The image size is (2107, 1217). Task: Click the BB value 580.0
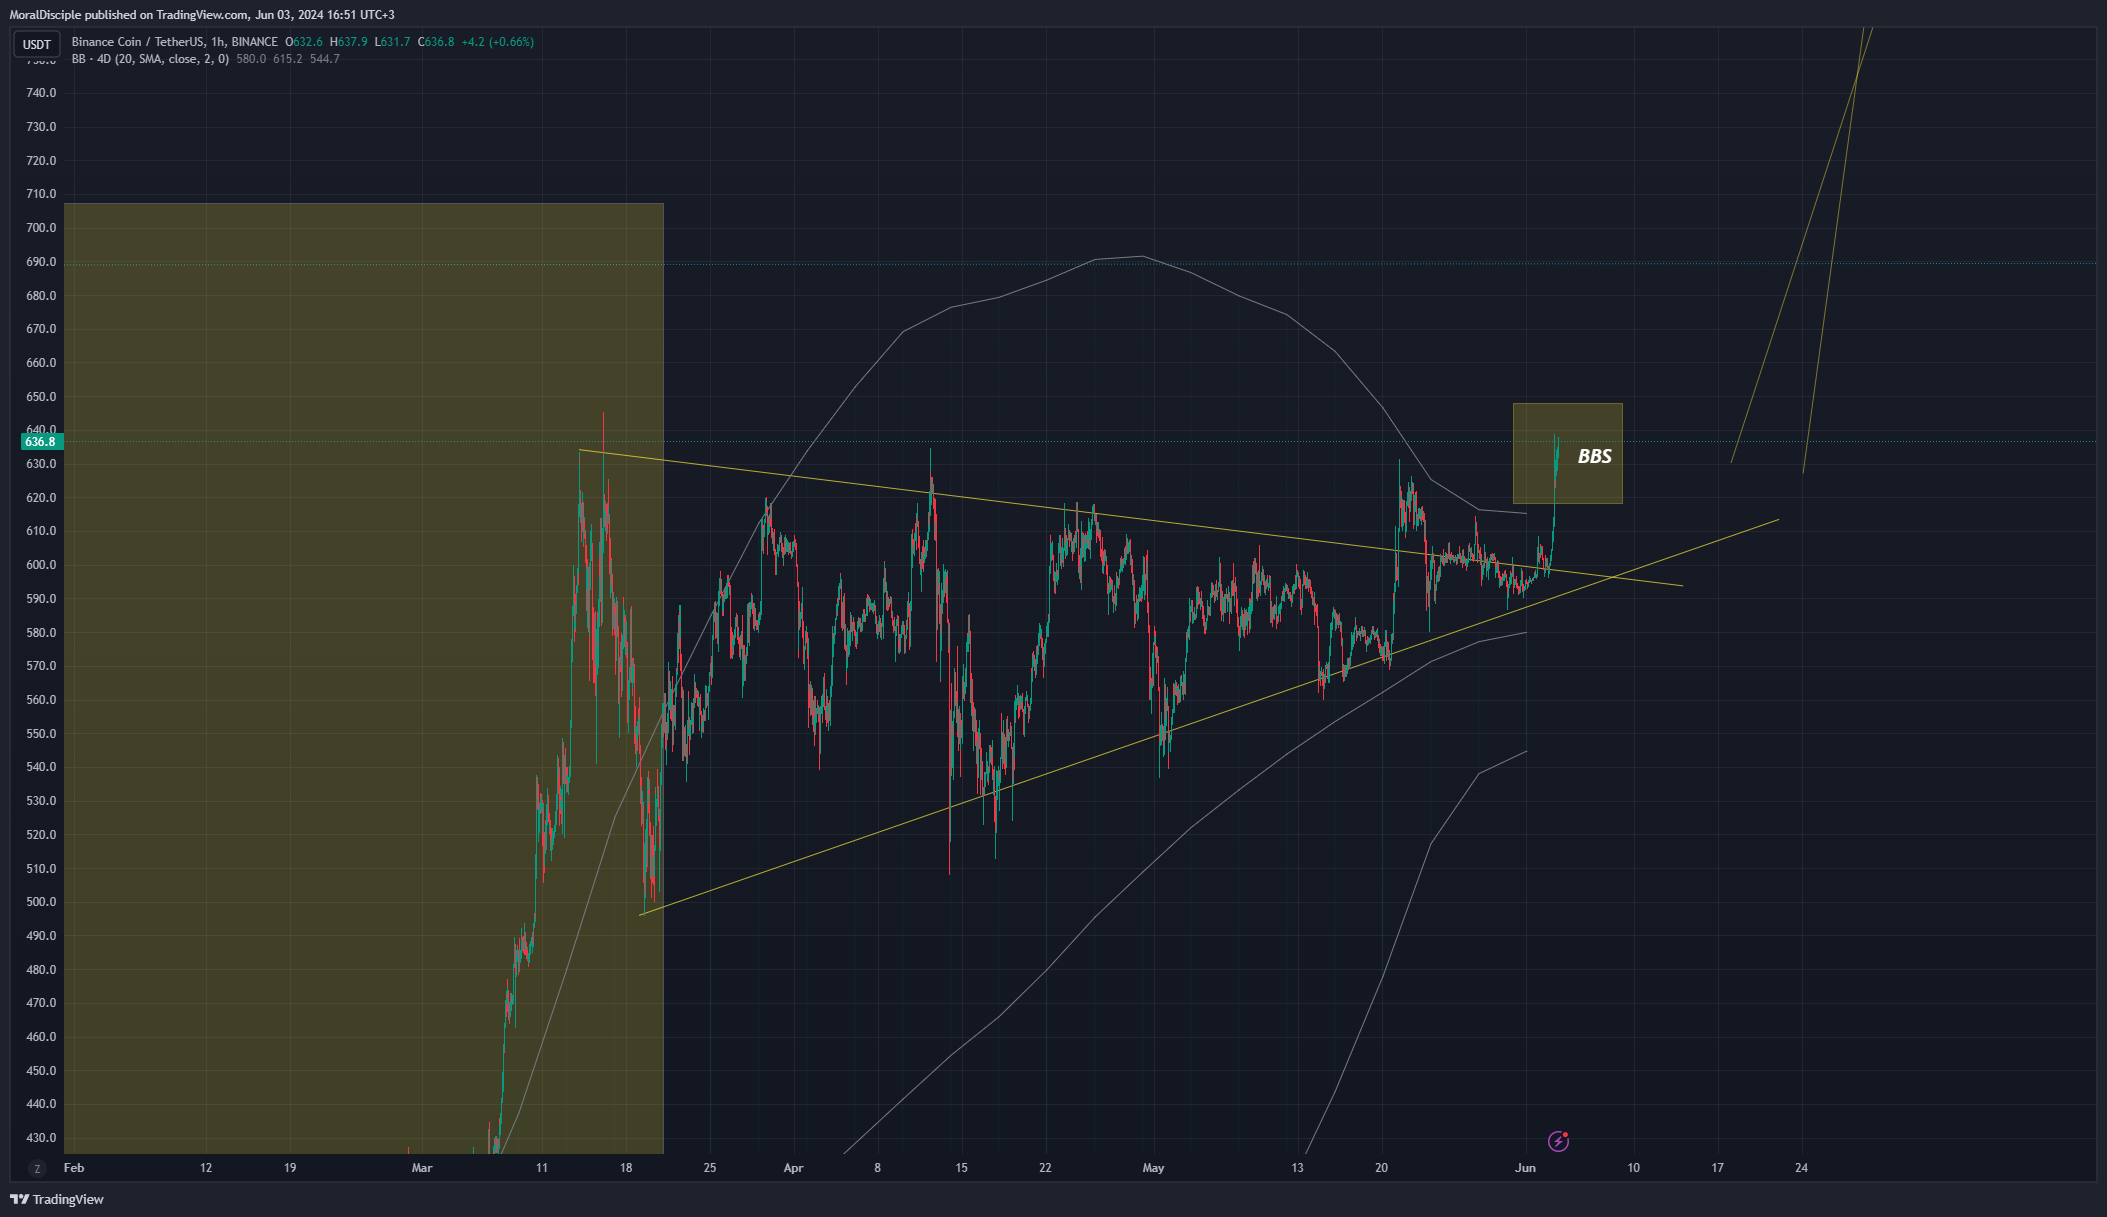click(x=251, y=59)
